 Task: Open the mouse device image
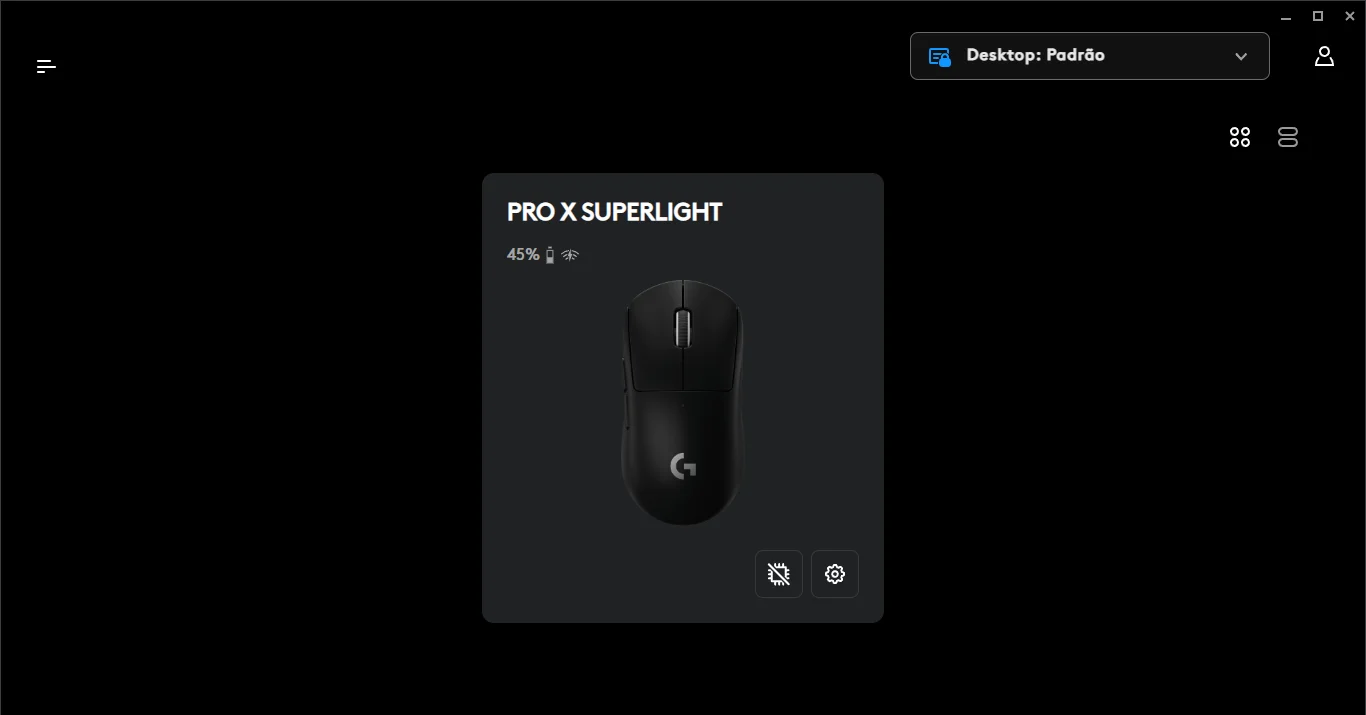pyautogui.click(x=683, y=402)
